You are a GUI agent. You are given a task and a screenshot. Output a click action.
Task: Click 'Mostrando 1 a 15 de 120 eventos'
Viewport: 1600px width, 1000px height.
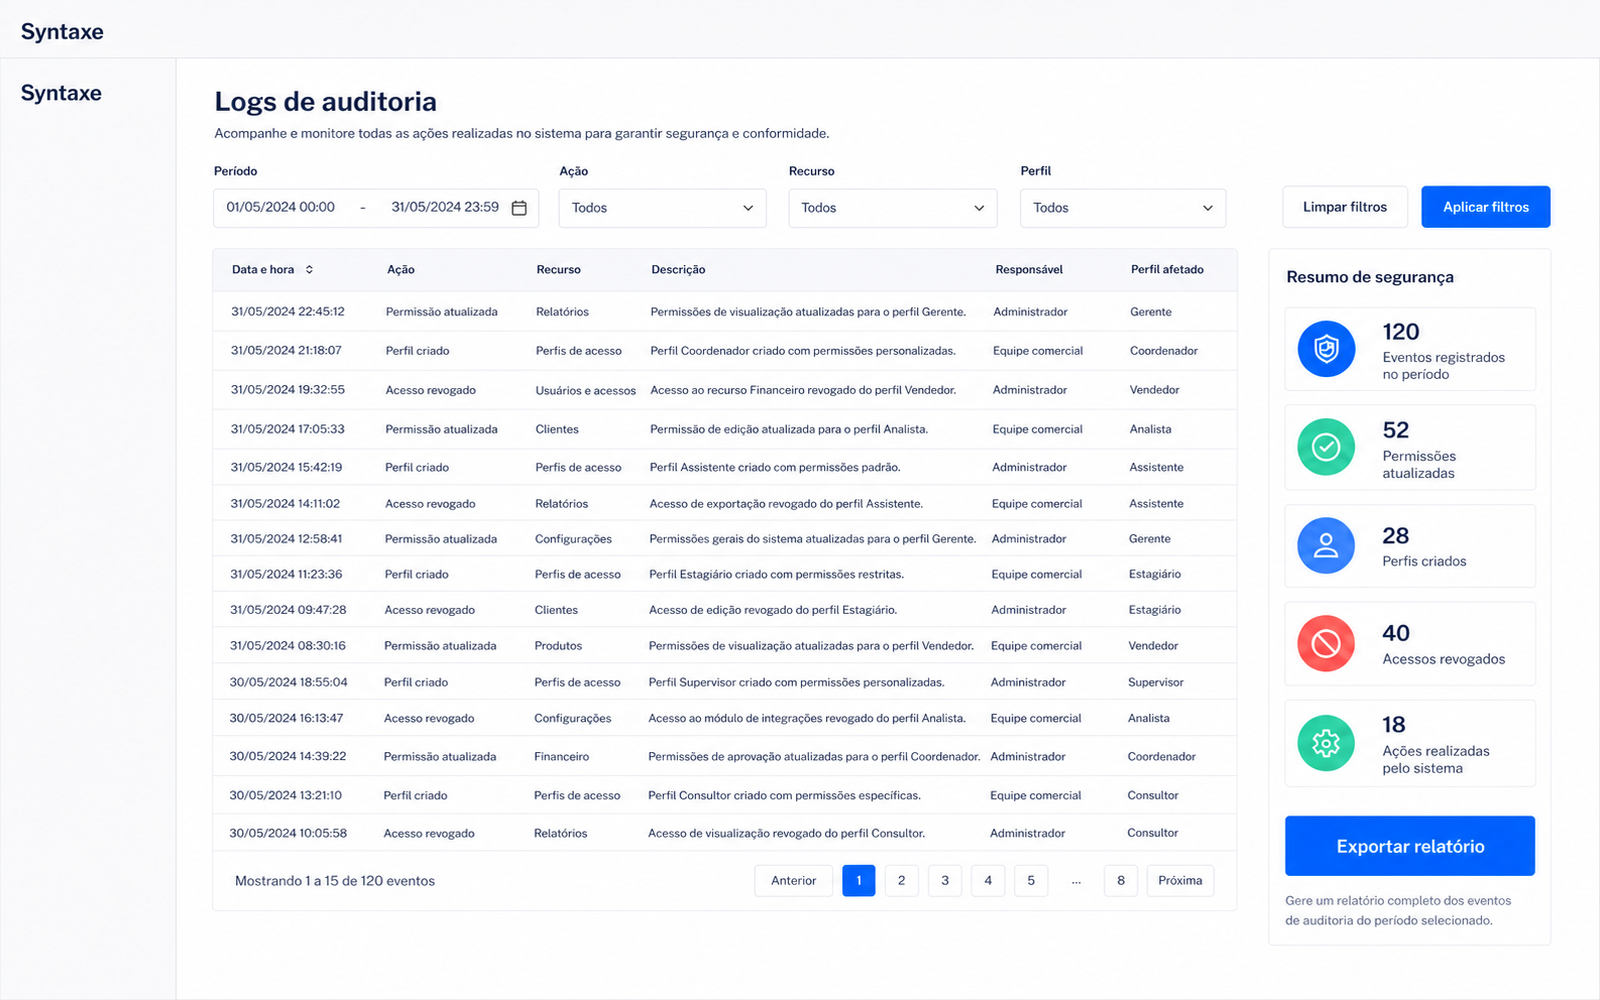point(335,881)
